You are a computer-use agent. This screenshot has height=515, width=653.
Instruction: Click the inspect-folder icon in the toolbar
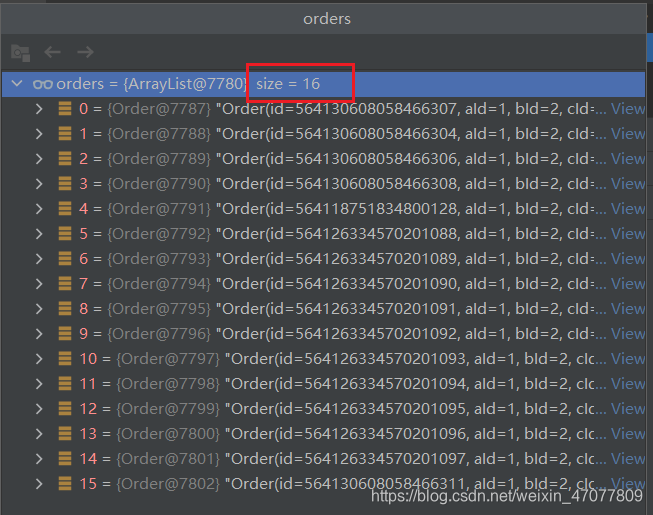point(20,52)
